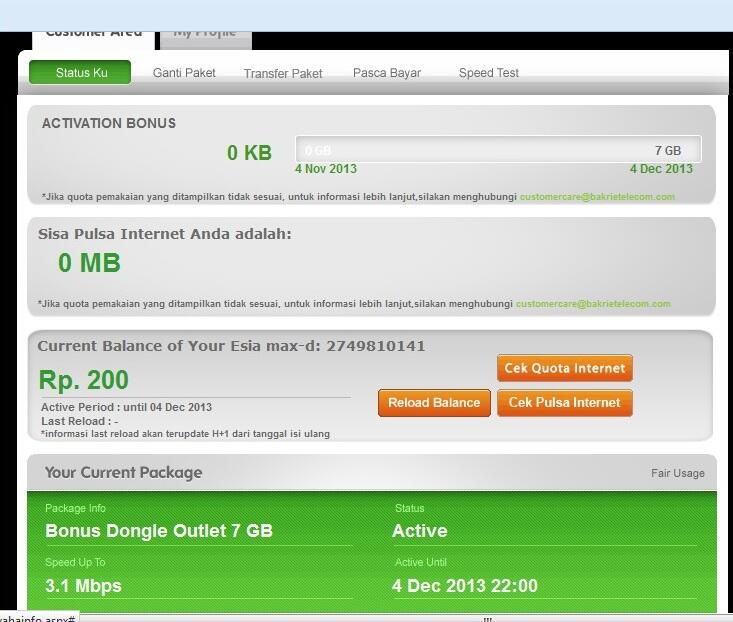Select the Active status value

420,531
